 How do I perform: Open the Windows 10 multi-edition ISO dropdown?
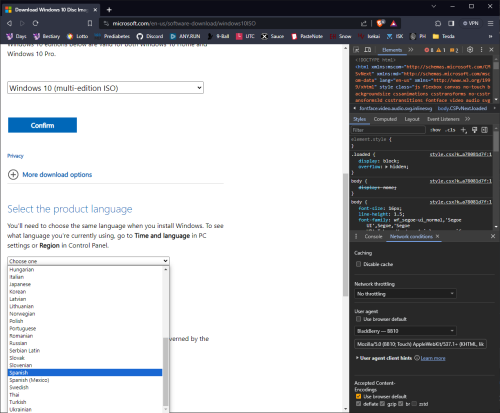click(x=105, y=88)
